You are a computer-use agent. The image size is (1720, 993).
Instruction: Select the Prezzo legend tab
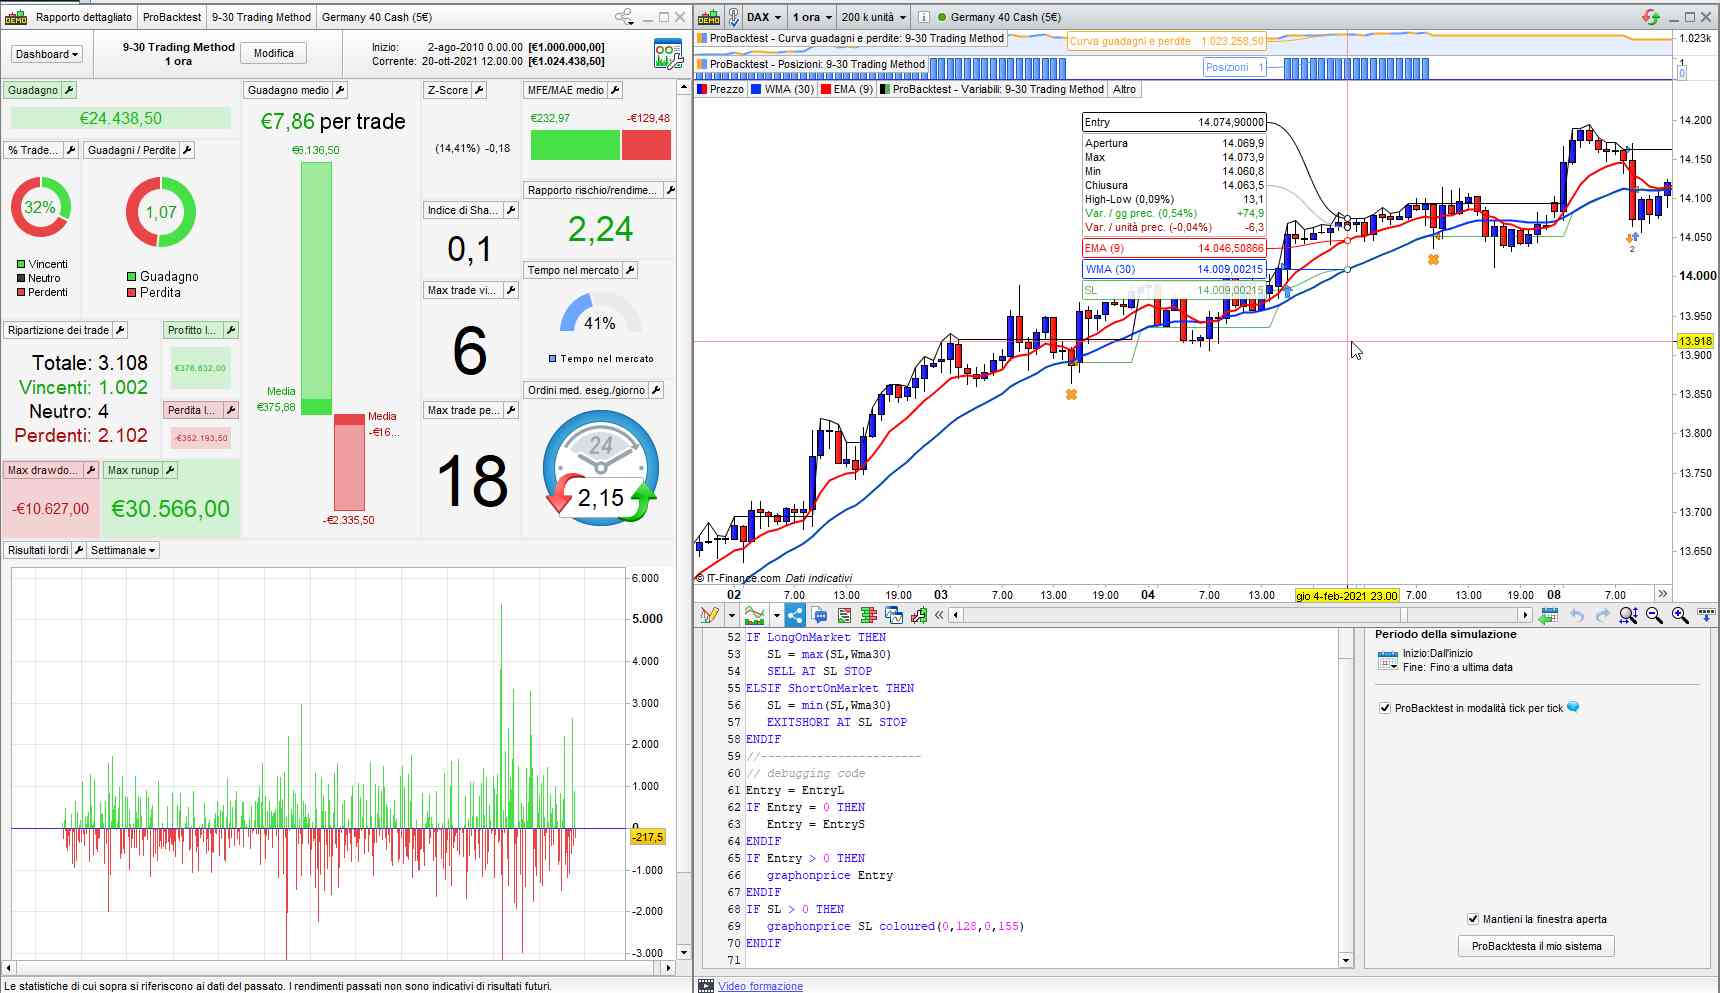(x=720, y=89)
